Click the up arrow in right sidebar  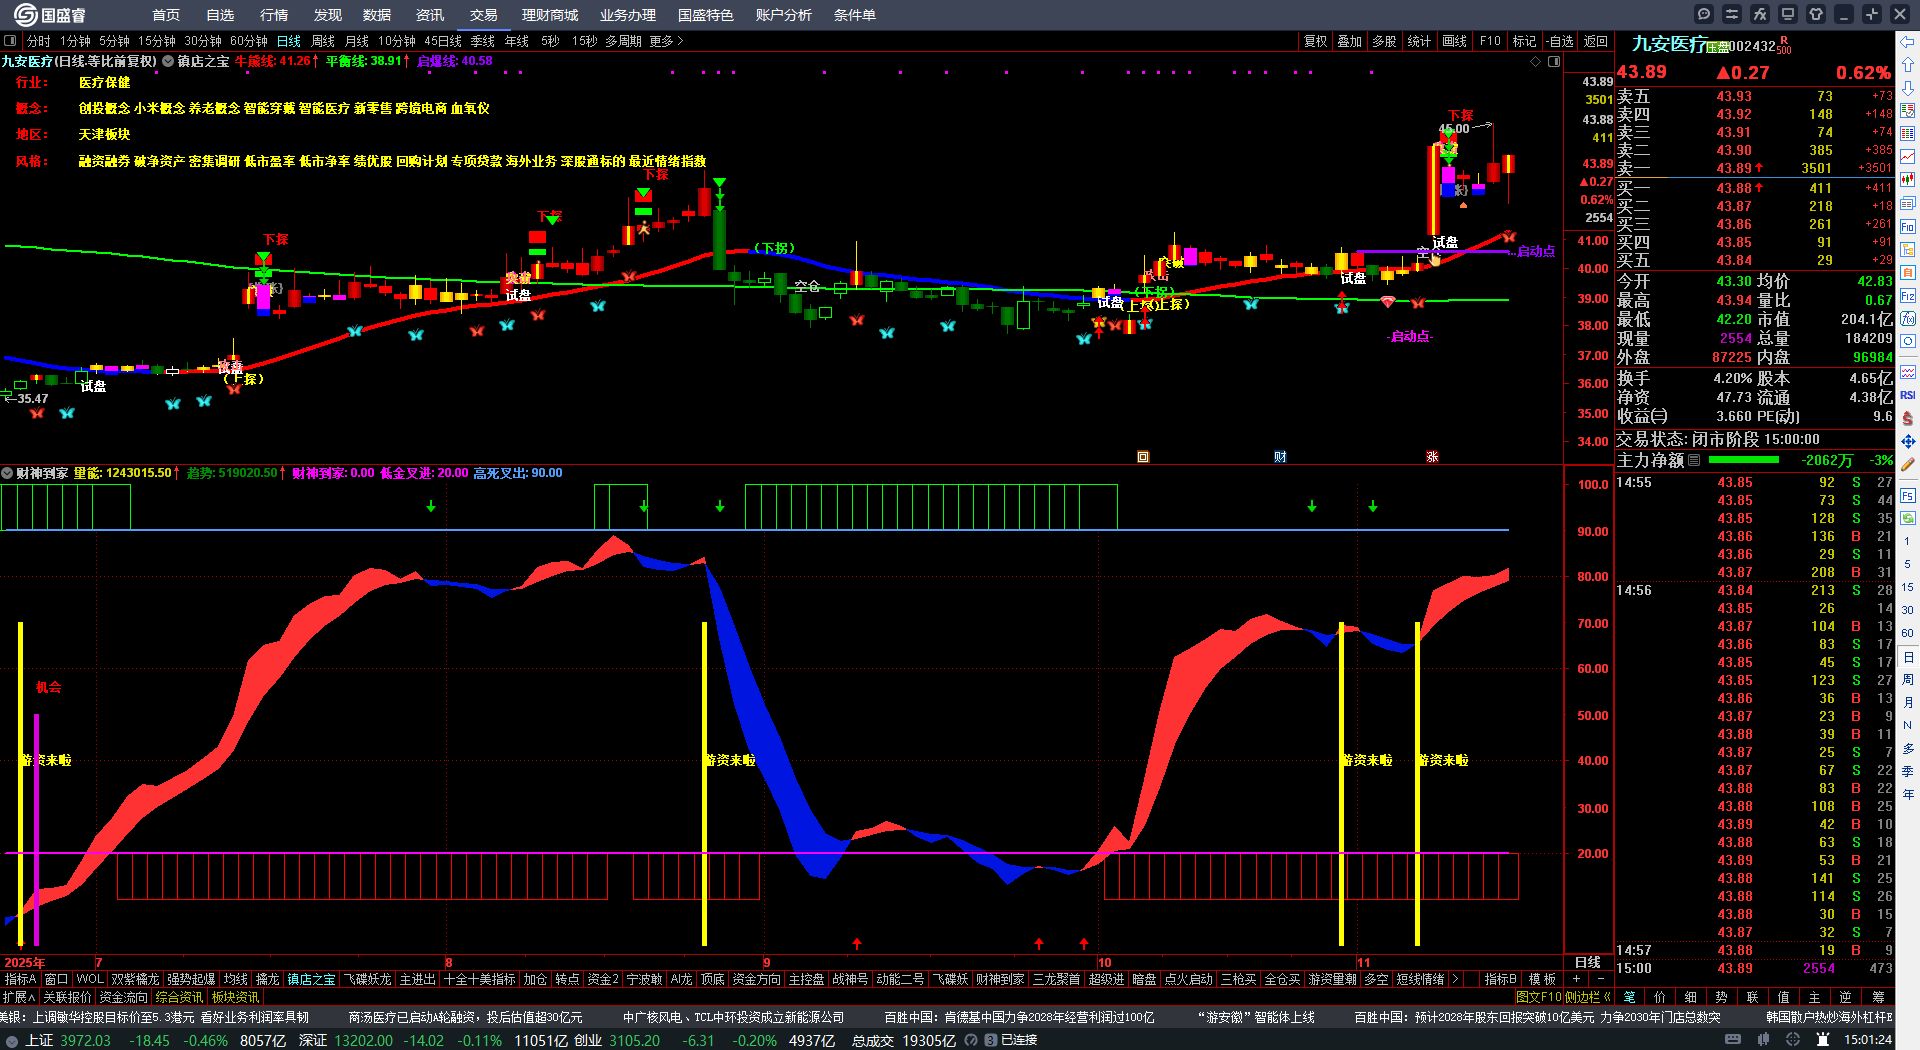[1908, 65]
